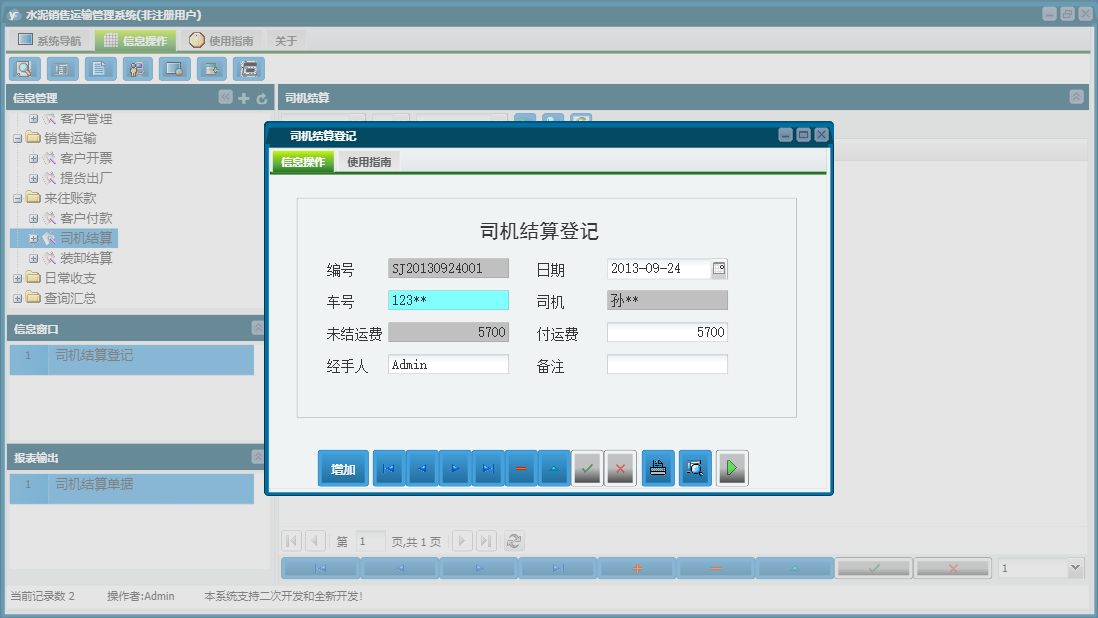1098x618 pixels.
Task: Click the 增加 button to add a record
Action: point(343,467)
